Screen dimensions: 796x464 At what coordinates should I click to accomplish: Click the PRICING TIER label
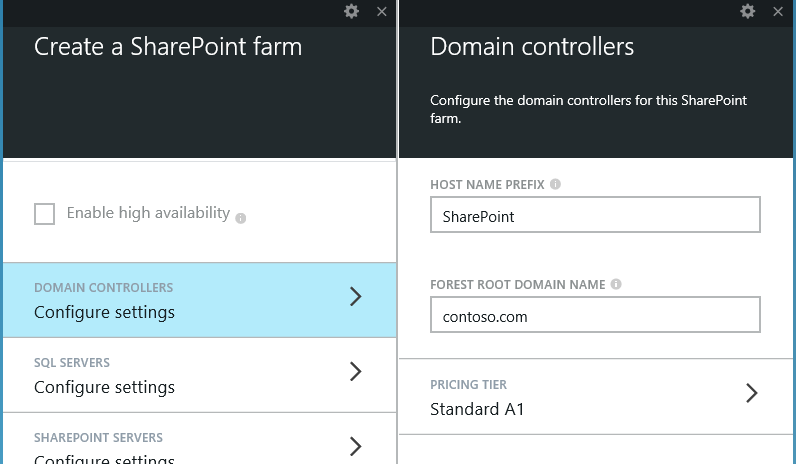(x=469, y=385)
